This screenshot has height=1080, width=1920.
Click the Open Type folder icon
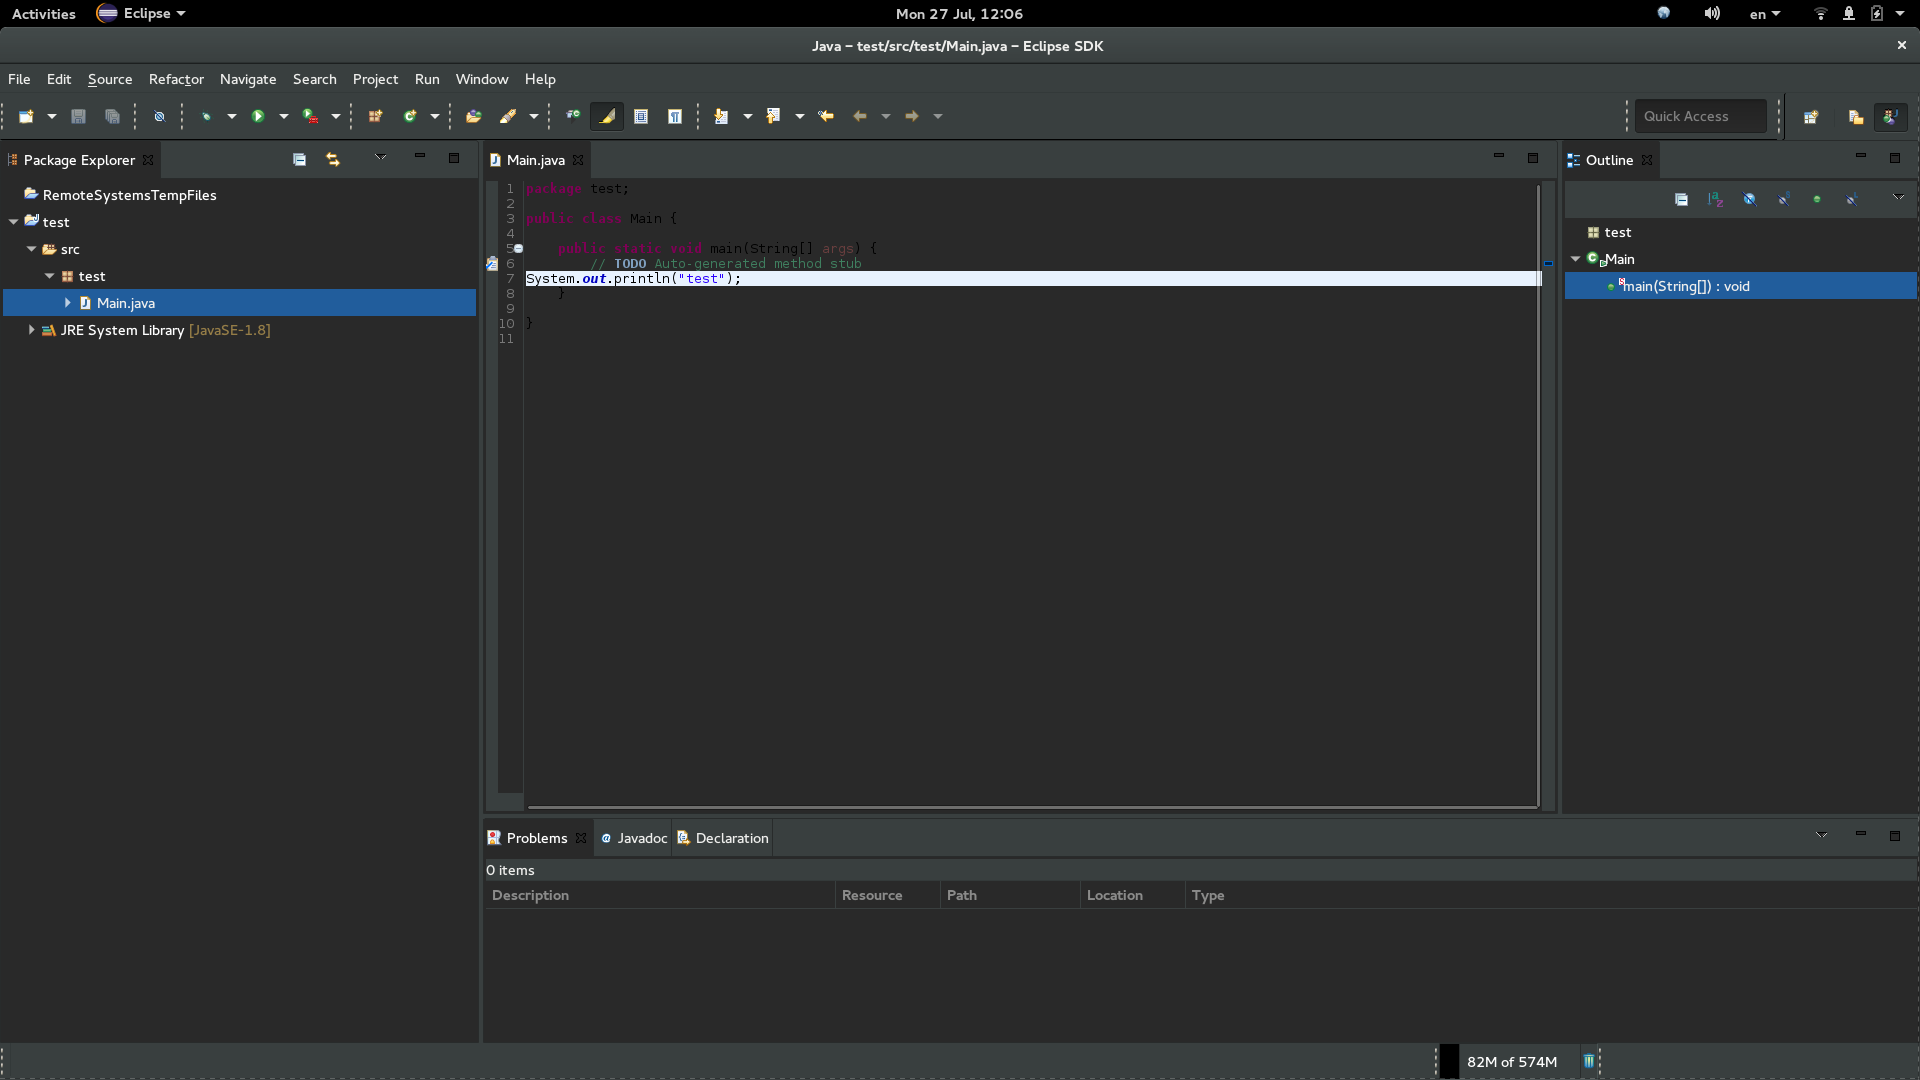tap(474, 116)
